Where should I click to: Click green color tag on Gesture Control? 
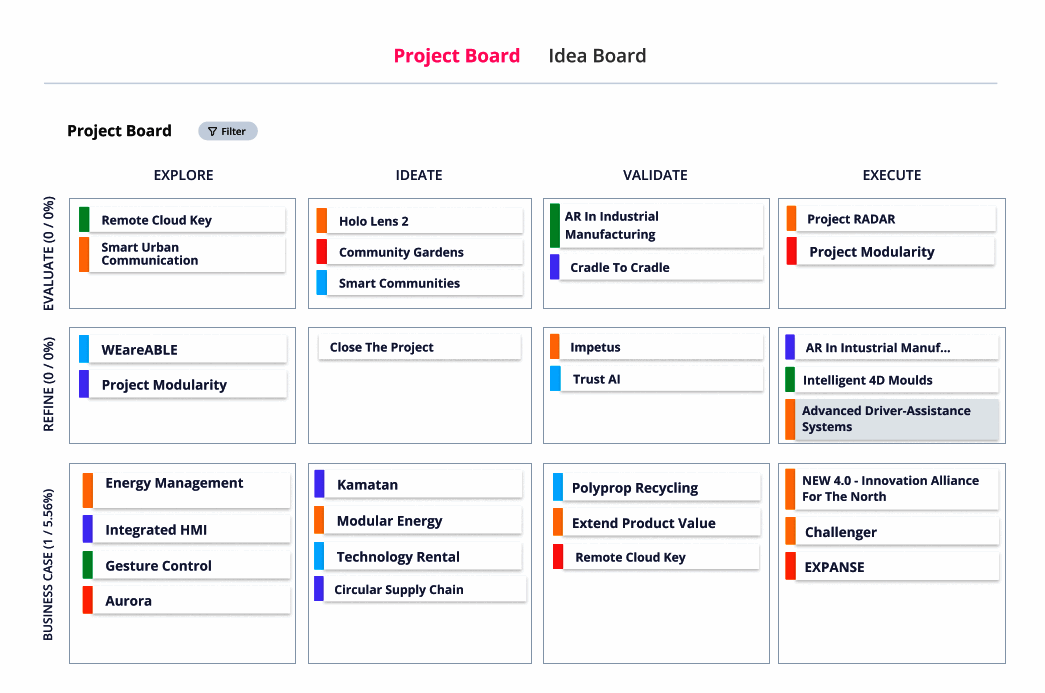87,565
